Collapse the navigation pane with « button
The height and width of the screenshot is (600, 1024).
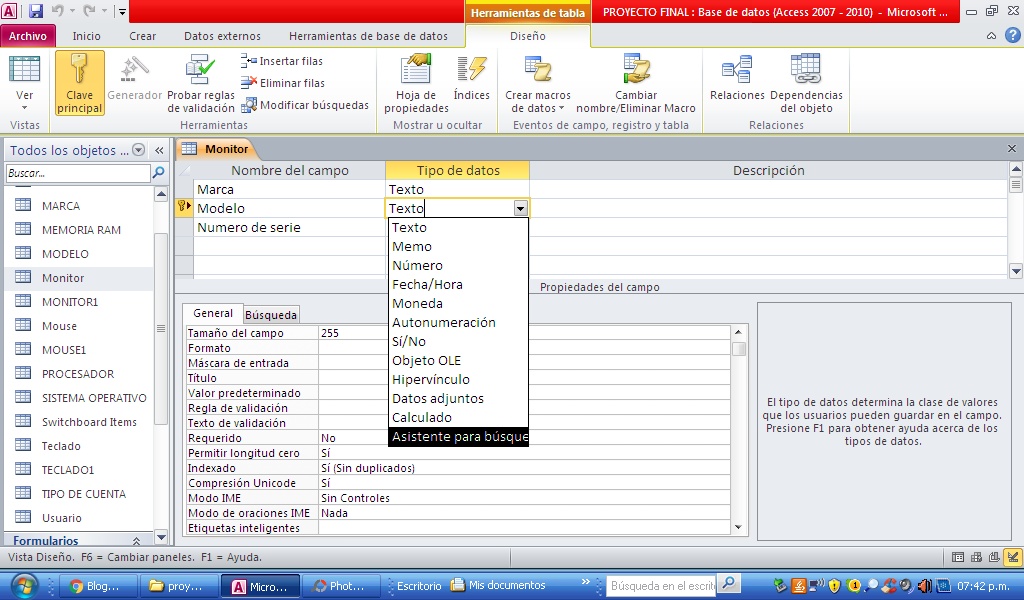tap(160, 149)
